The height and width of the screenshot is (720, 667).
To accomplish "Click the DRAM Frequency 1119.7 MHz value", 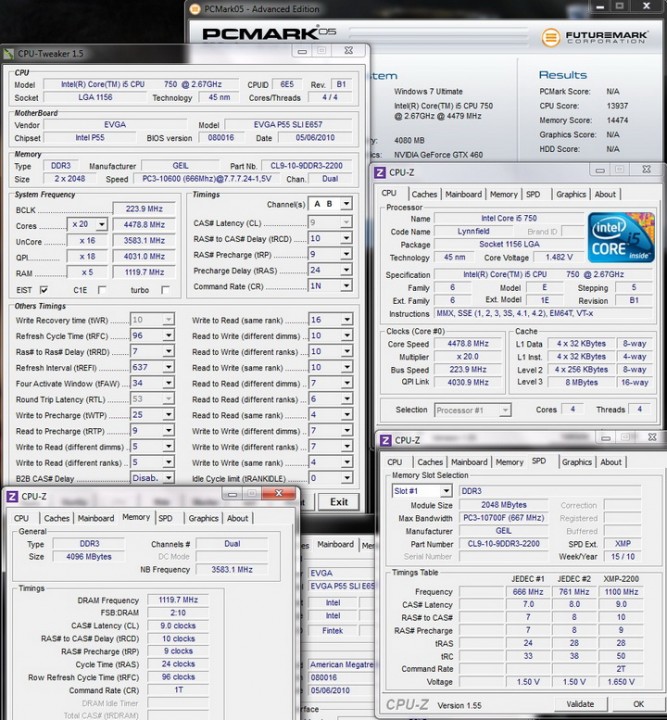I will tap(178, 600).
